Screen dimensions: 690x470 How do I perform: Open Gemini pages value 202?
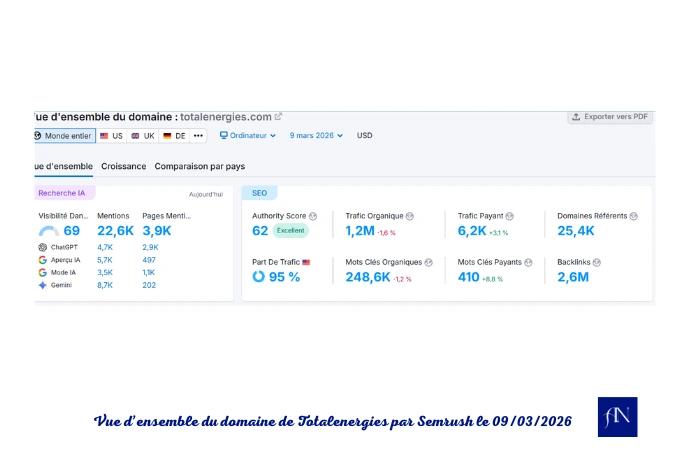click(149, 285)
